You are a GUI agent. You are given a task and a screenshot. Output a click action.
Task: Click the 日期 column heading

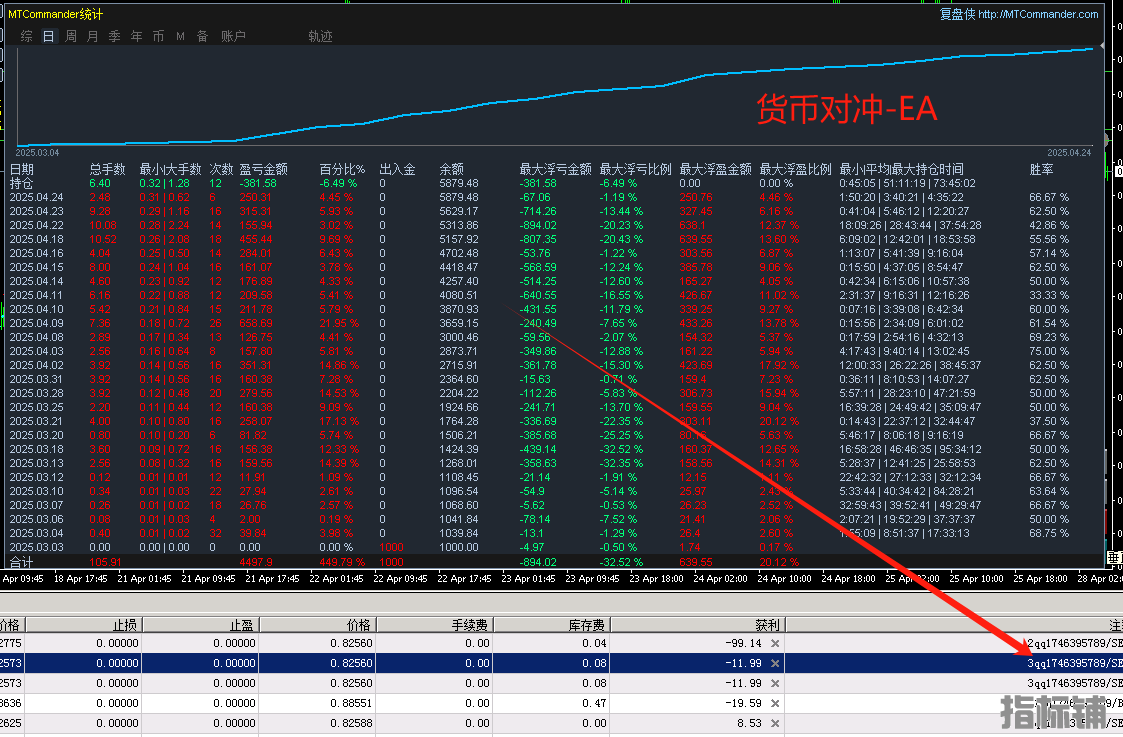click(x=21, y=169)
